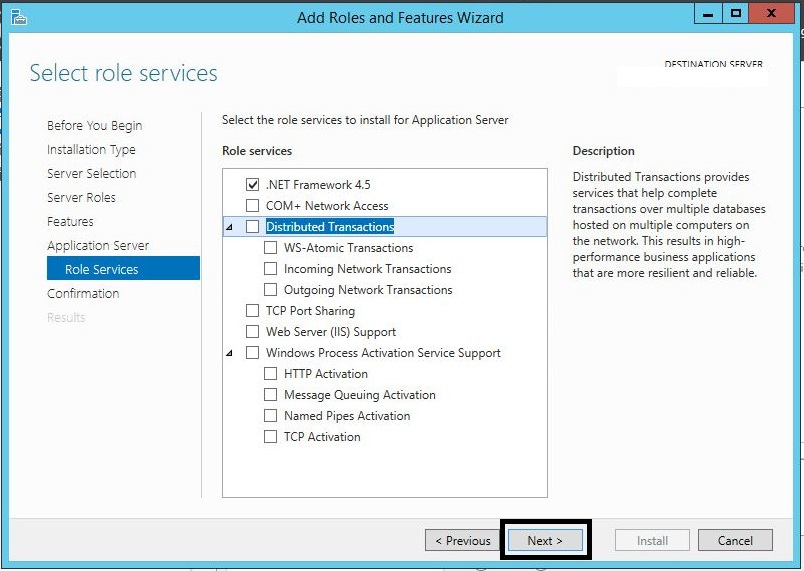Tick Incoming Network Transactions checkbox
This screenshot has width=804, height=571.
(x=270, y=269)
